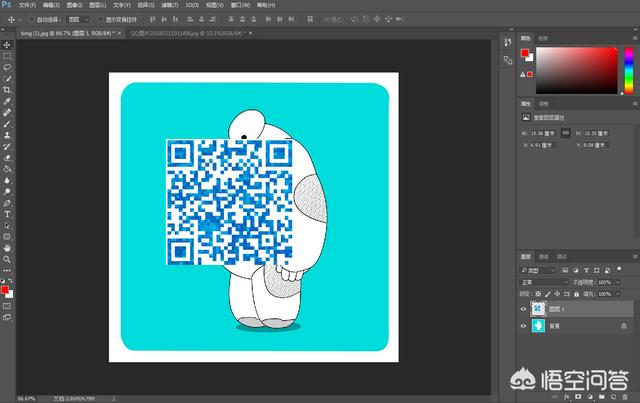Toggle Show Transform Controls checkbox
This screenshot has height=403, width=640.
(x=100, y=19)
